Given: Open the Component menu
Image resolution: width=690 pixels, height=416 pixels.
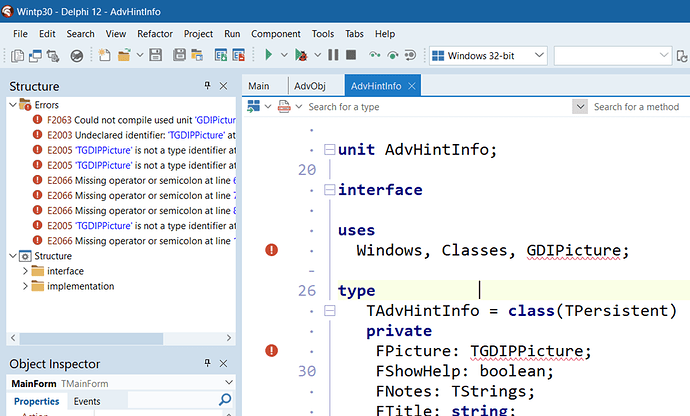Looking at the screenshot, I should 276,34.
